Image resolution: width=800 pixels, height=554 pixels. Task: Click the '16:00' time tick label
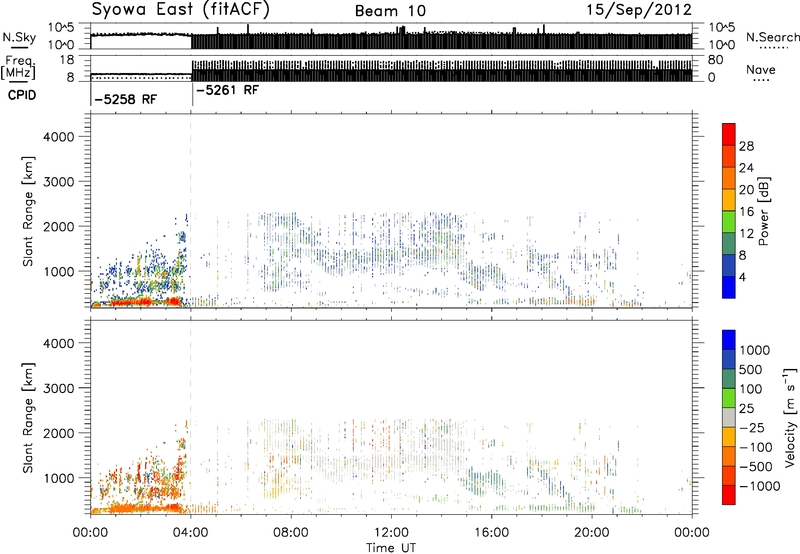click(491, 533)
